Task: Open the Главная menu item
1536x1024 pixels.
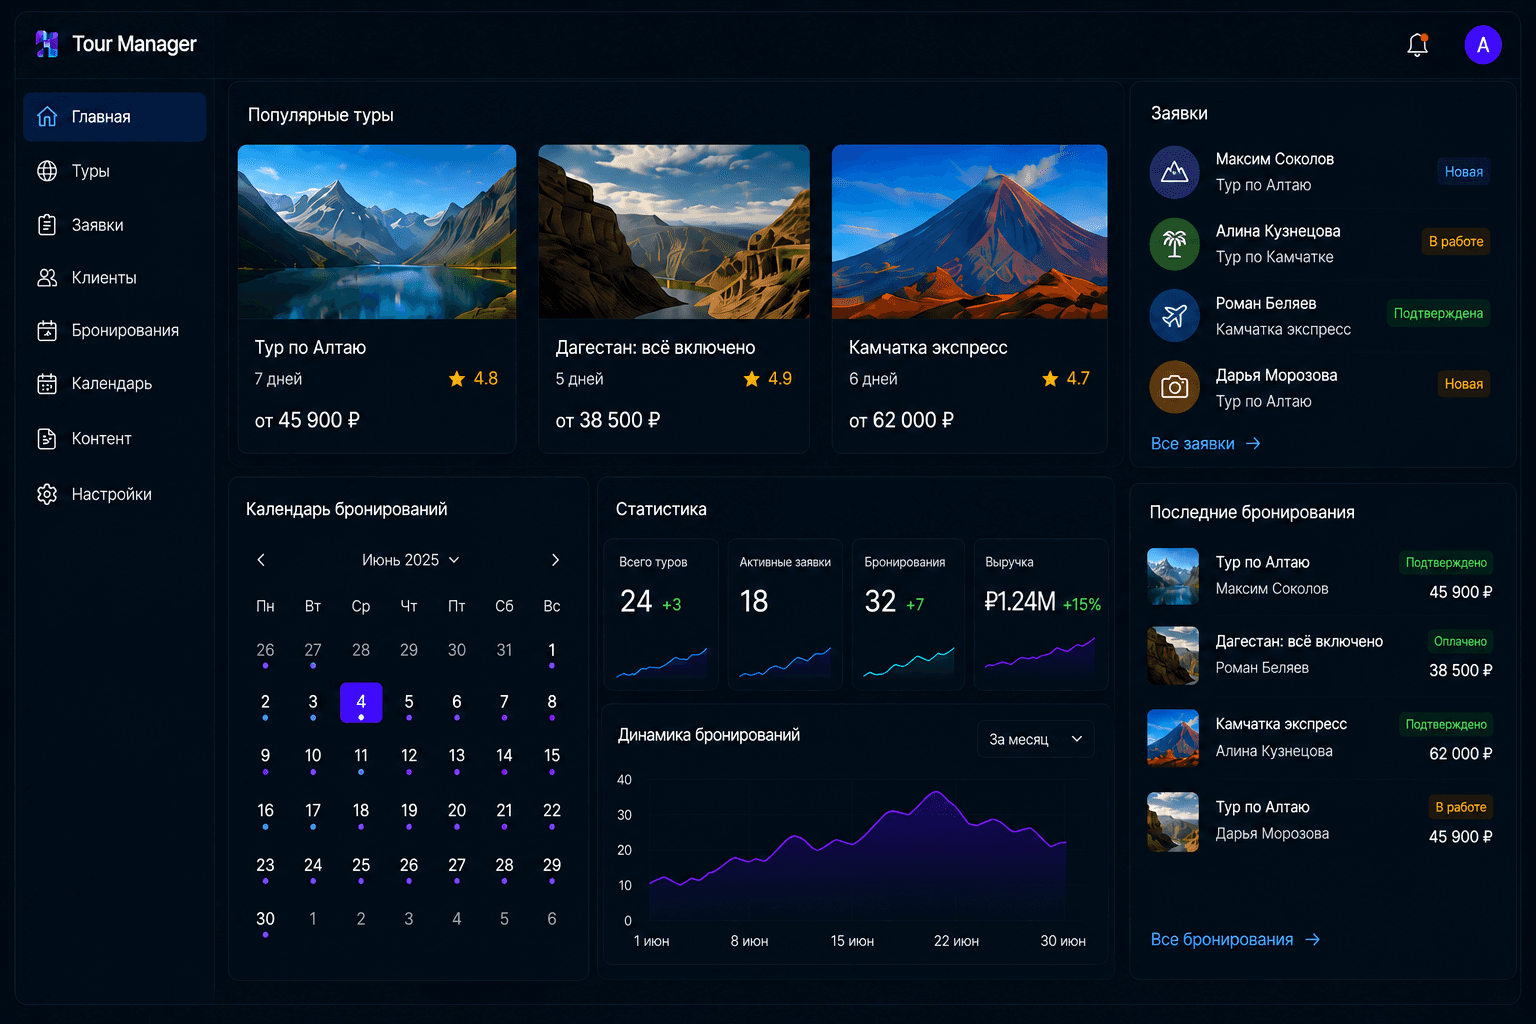Action: coord(115,117)
